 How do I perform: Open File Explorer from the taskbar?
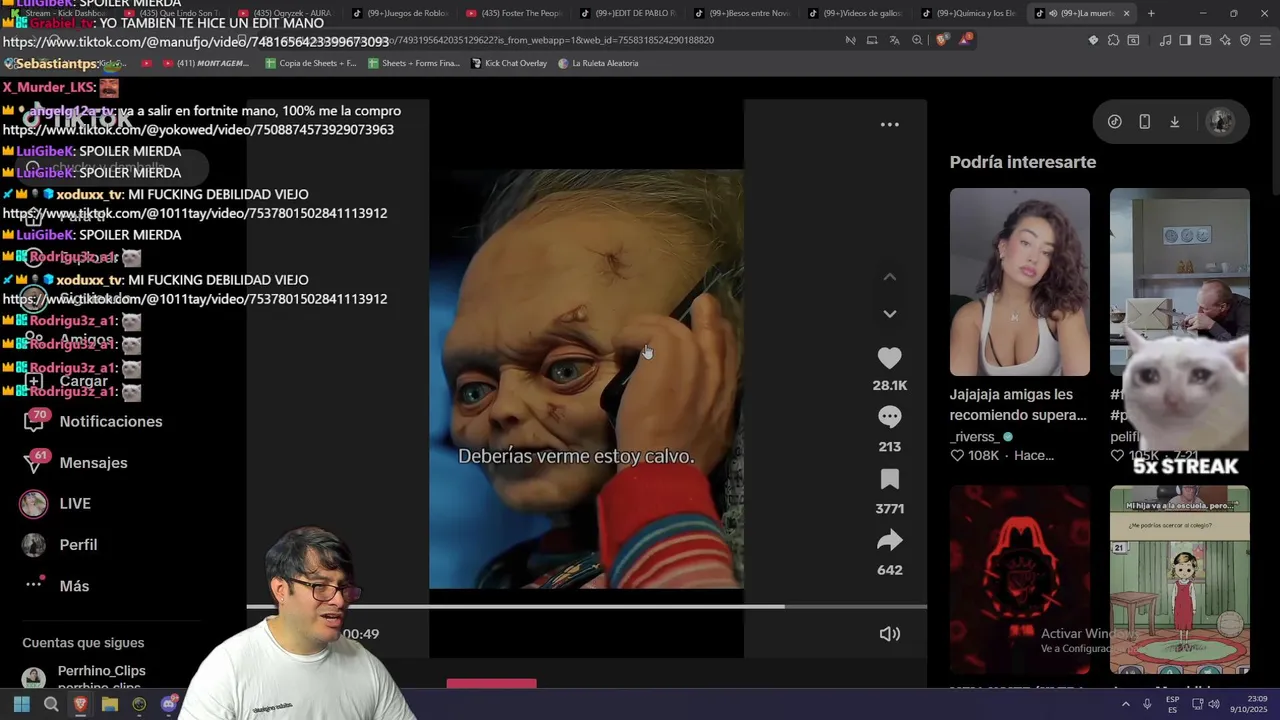(110, 704)
